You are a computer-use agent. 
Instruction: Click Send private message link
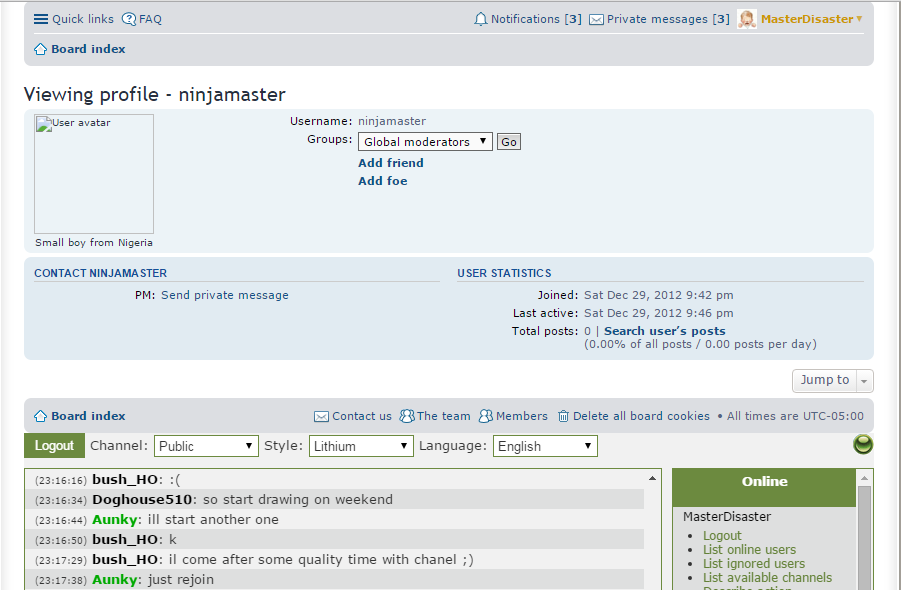pos(225,295)
